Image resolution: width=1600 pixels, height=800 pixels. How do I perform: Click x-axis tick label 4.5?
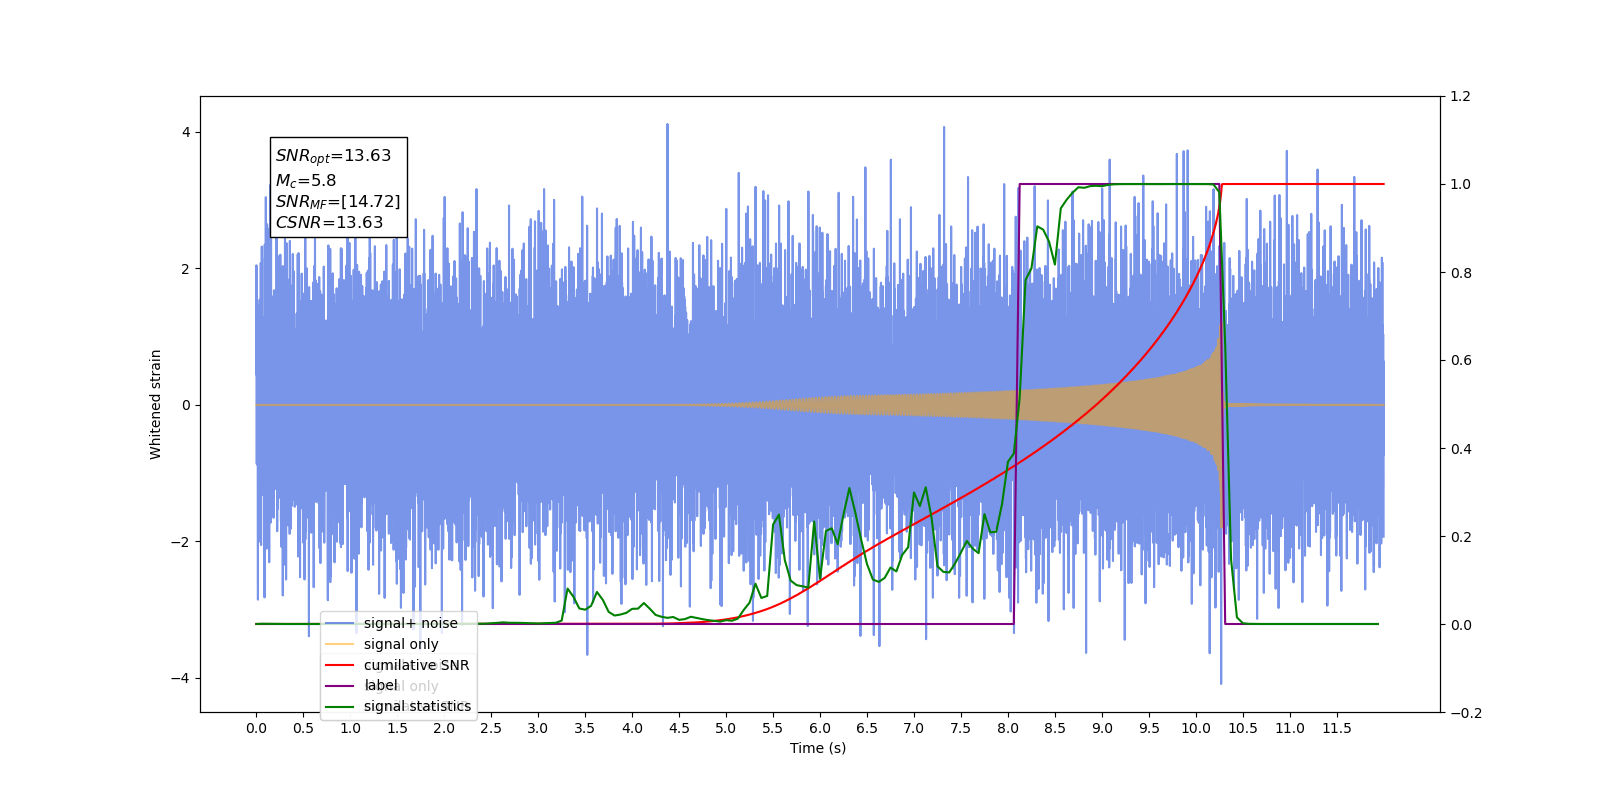679,728
